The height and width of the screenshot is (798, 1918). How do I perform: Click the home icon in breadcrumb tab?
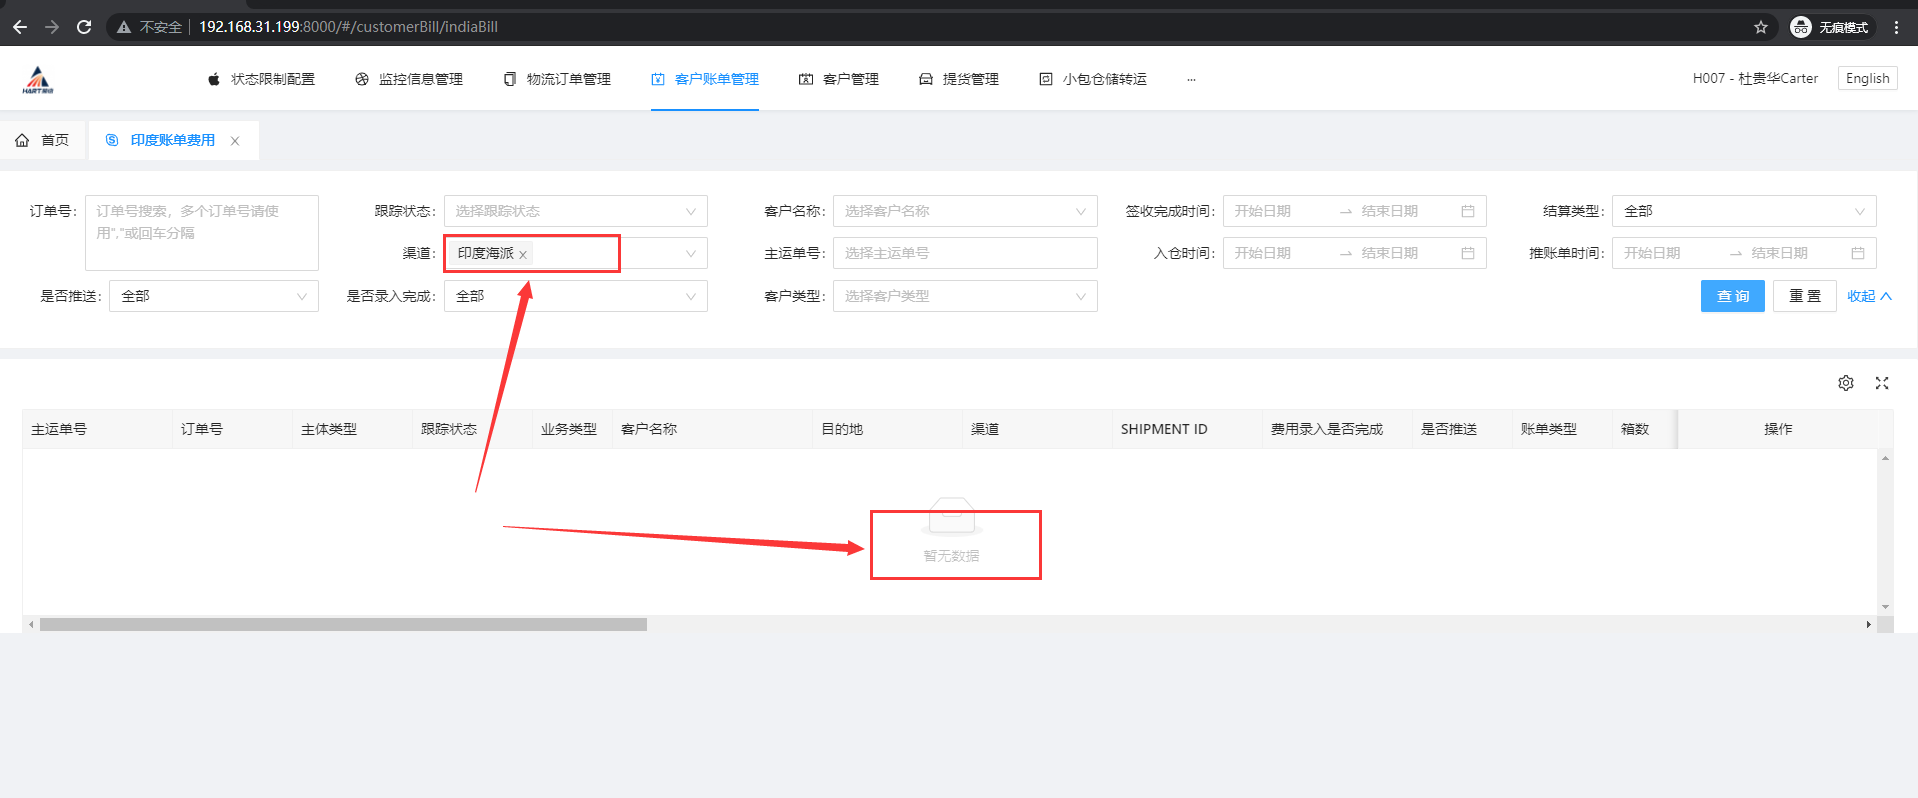[x=22, y=140]
